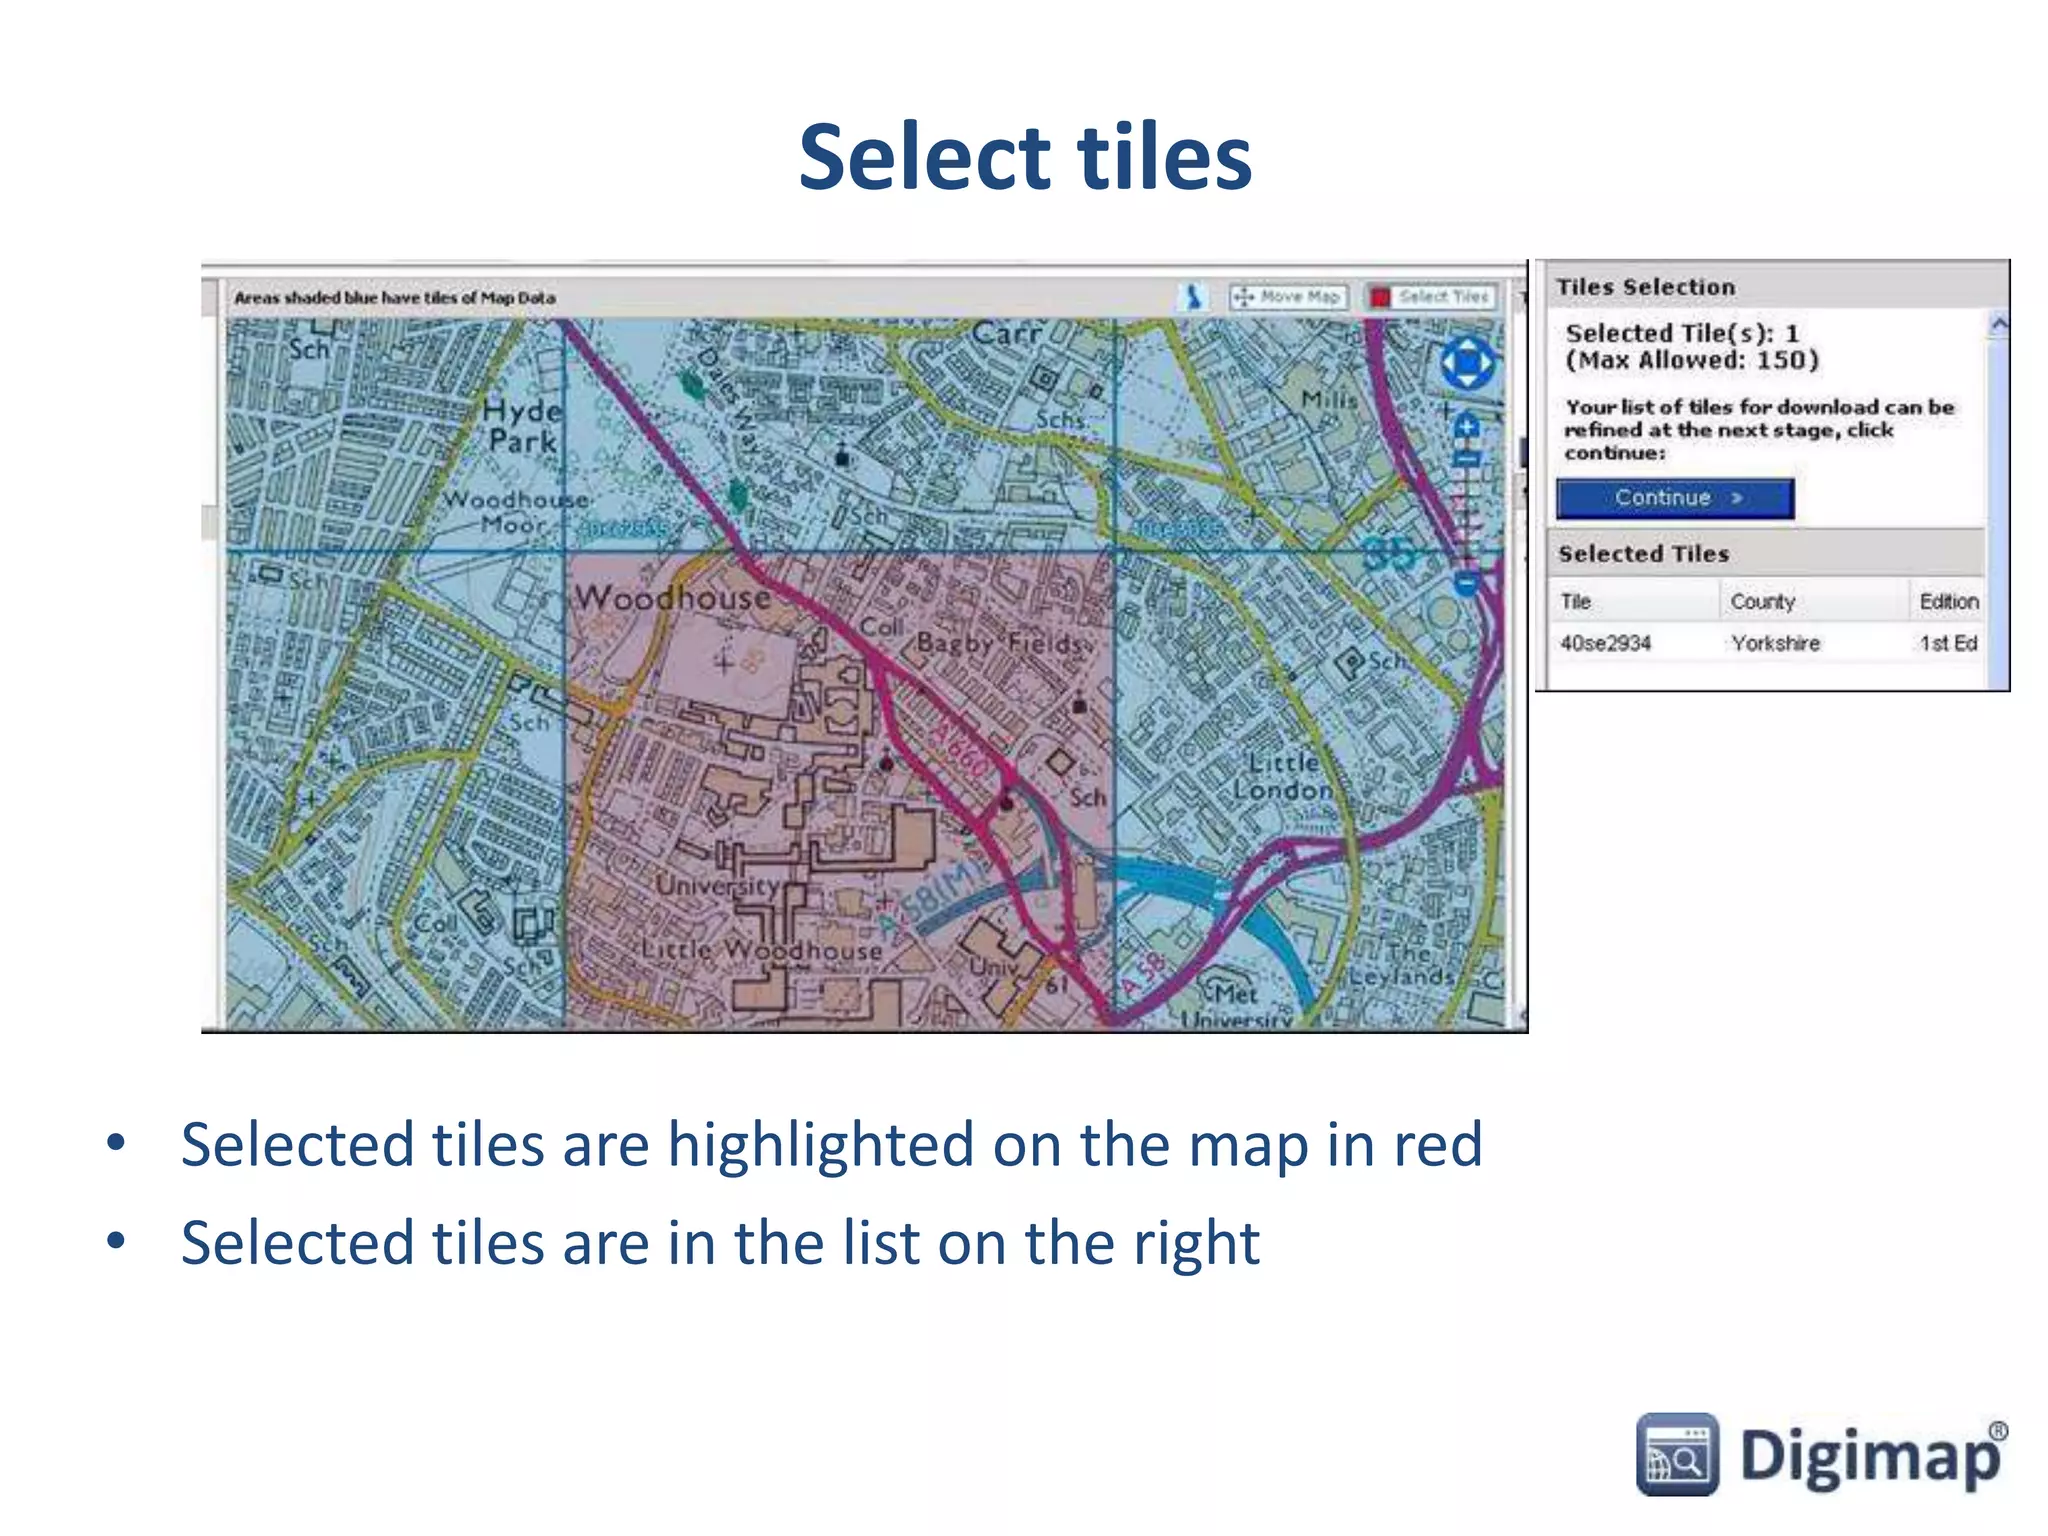Click minus icon at zoom slider bottom
The height and width of the screenshot is (1536, 2048).
click(1466, 582)
